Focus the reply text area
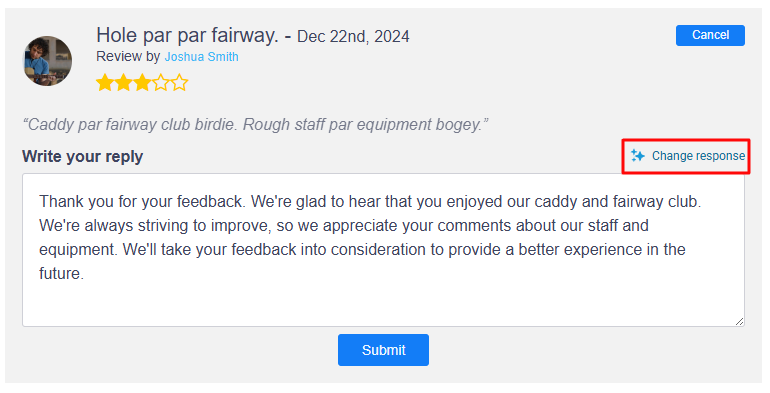Image resolution: width=770 pixels, height=393 pixels. [383, 250]
